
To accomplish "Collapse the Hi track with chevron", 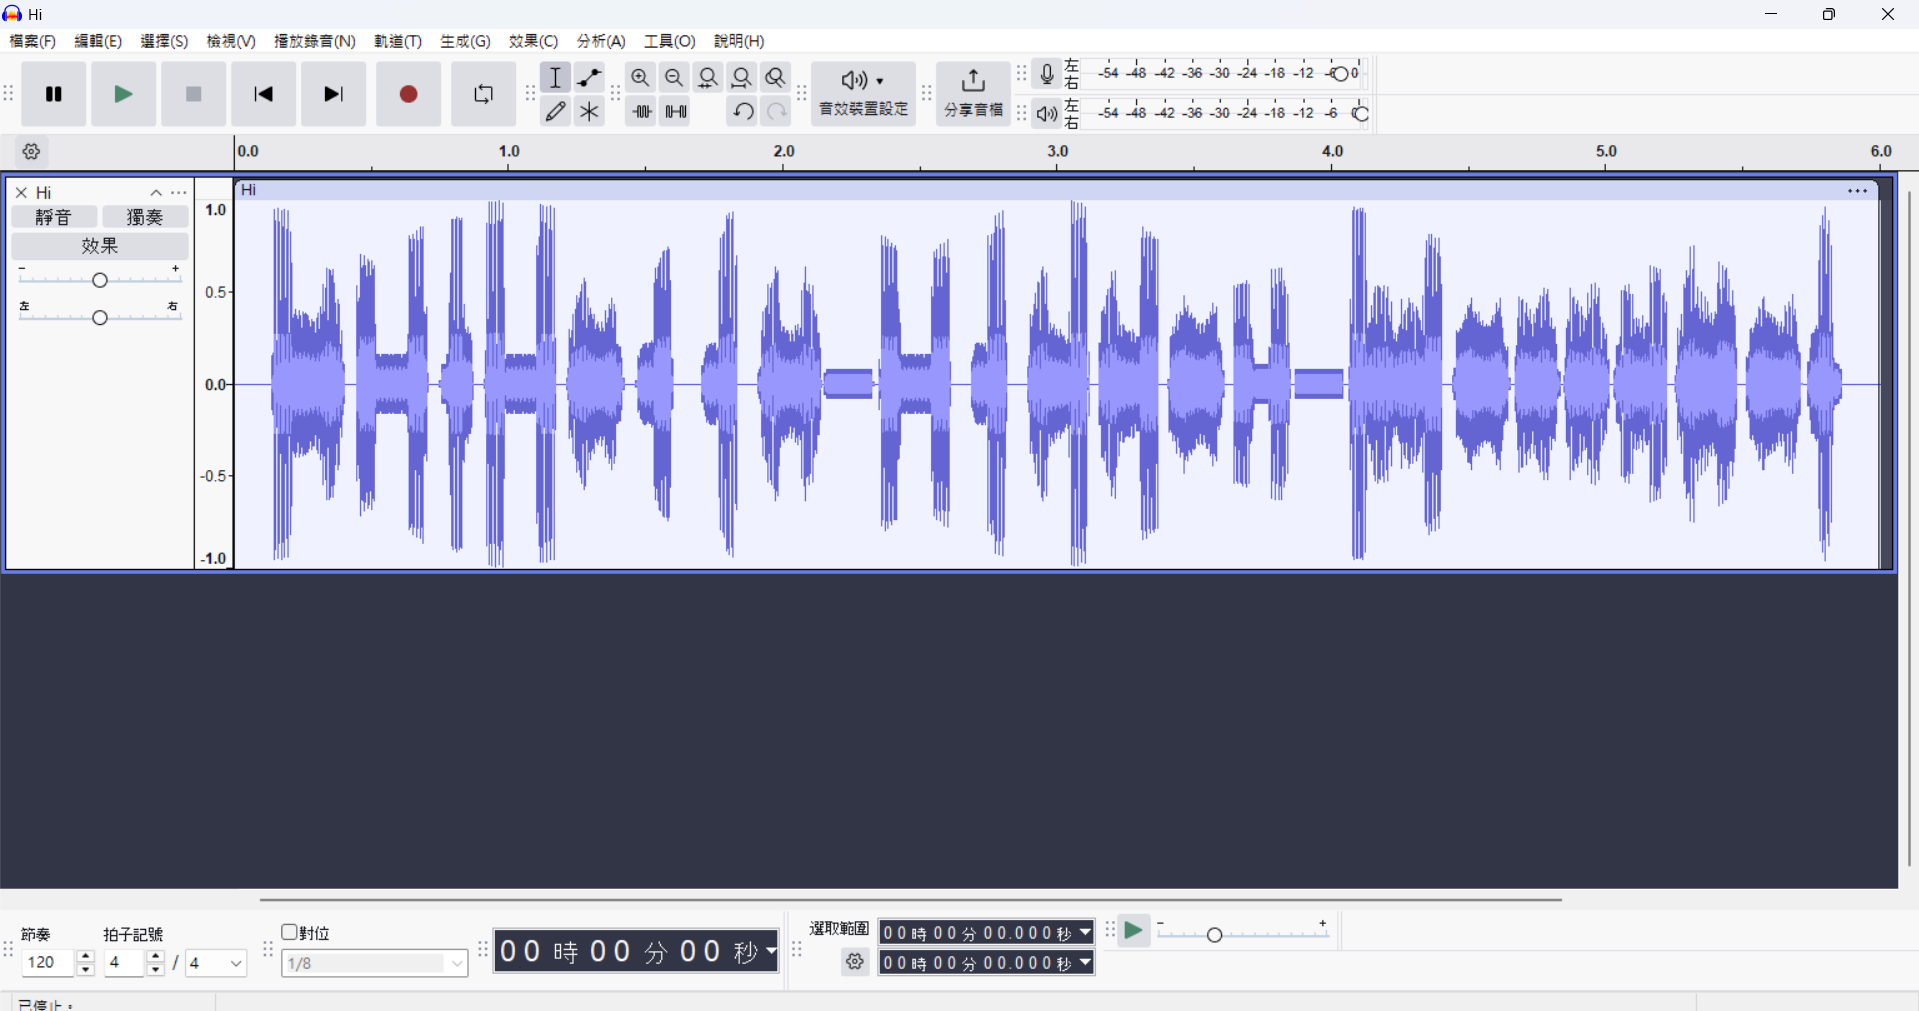I will point(156,192).
